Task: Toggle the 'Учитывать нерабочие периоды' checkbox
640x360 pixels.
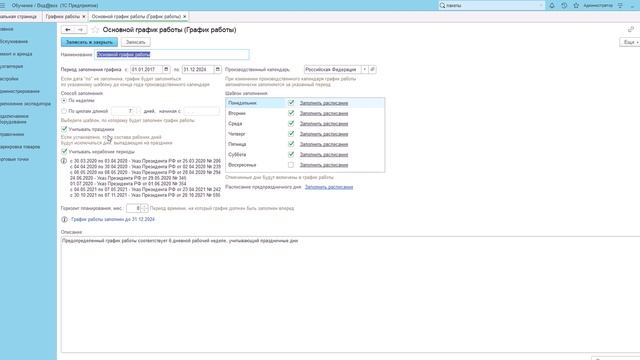Action: (x=64, y=151)
